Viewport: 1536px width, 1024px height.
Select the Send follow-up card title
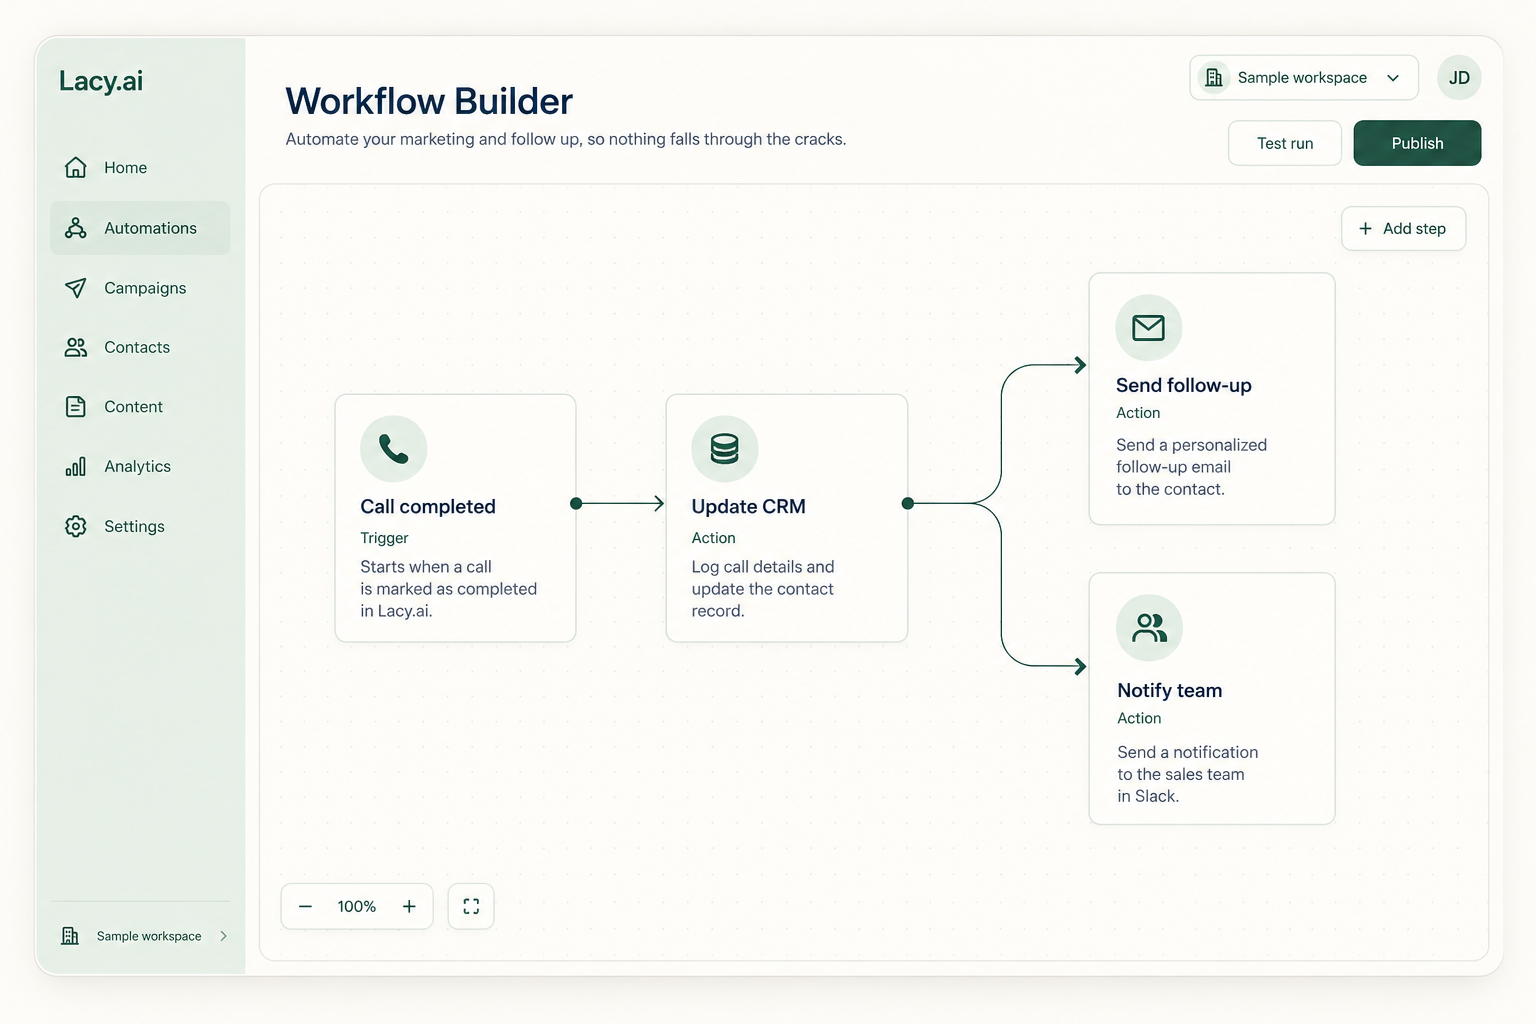(x=1184, y=386)
